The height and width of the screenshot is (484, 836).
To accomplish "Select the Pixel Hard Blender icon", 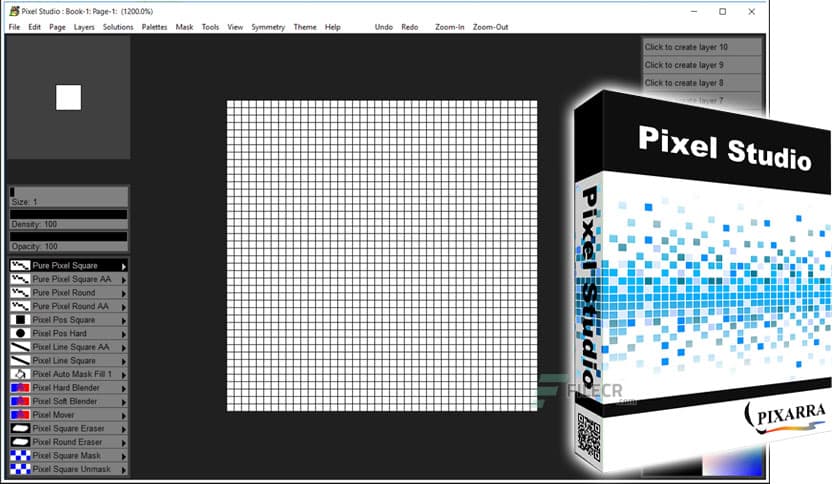I will click(20, 388).
